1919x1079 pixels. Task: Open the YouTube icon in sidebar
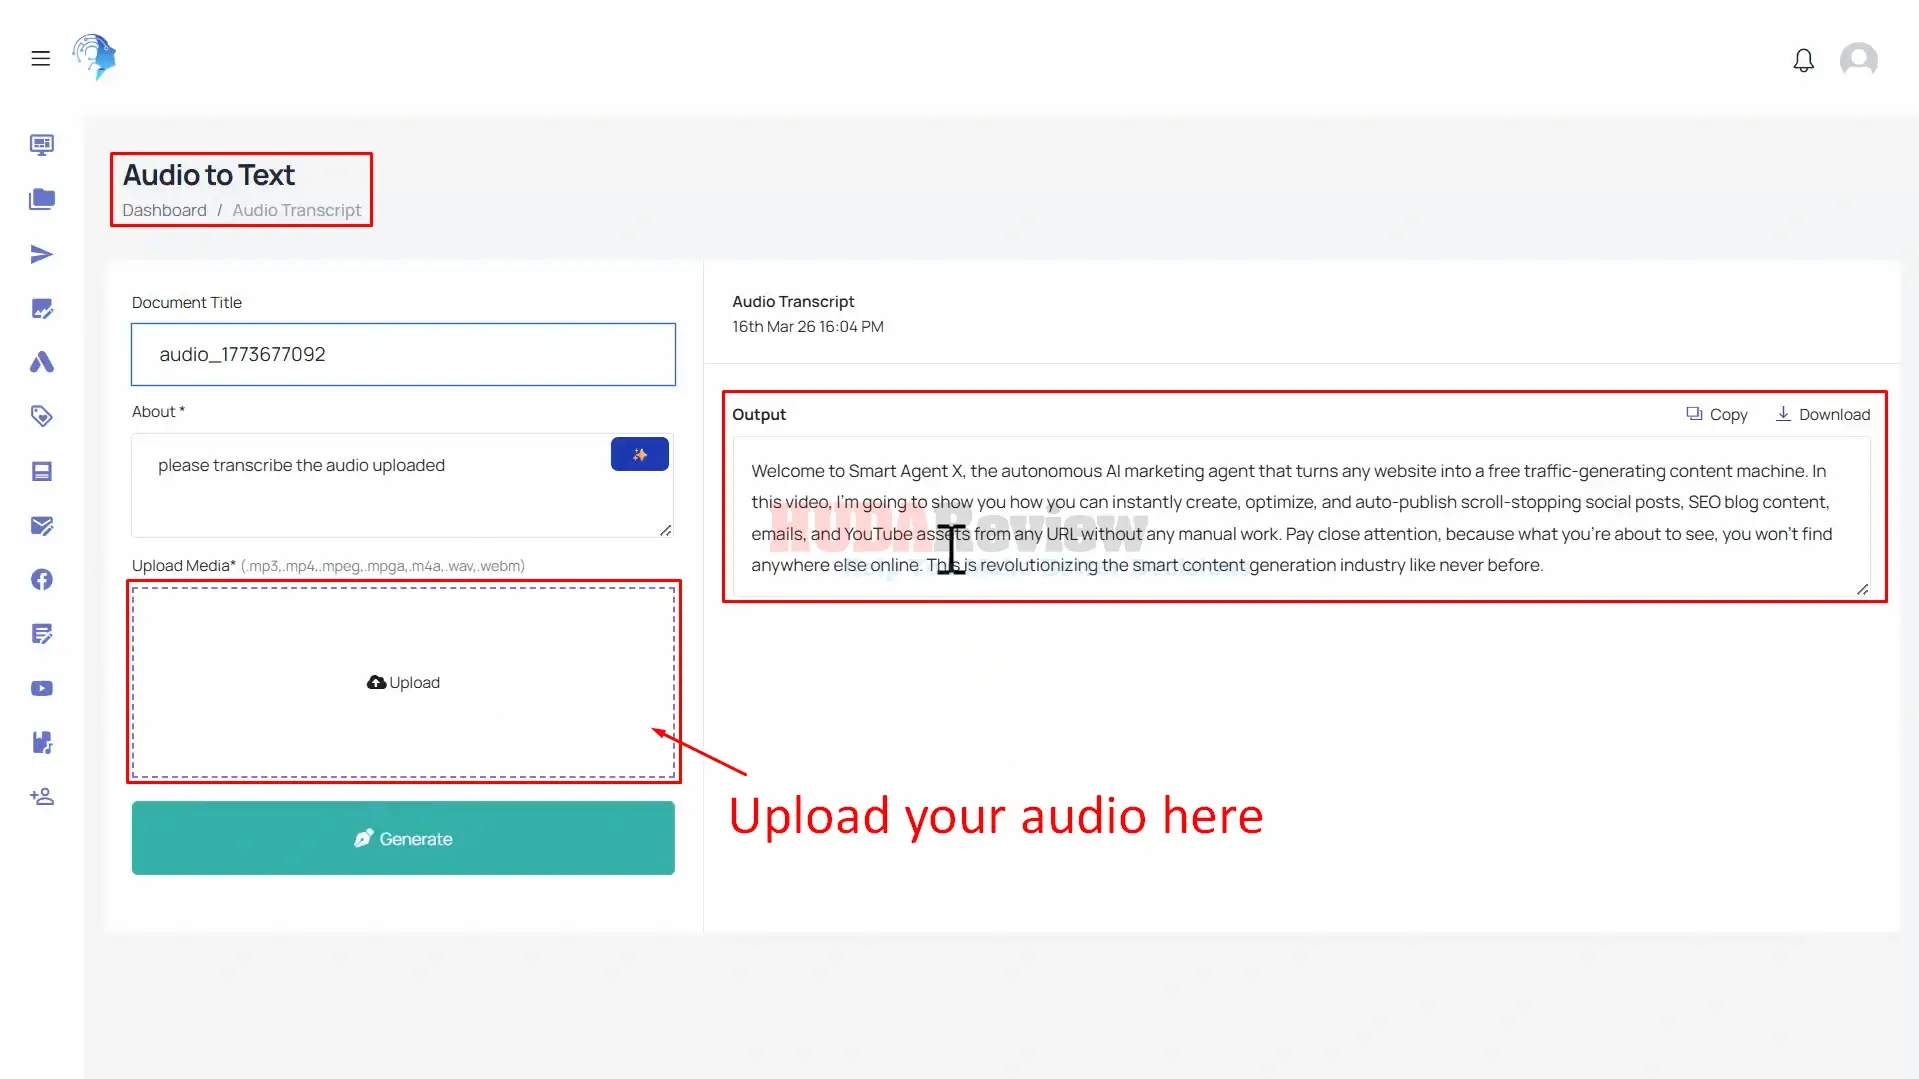point(41,688)
